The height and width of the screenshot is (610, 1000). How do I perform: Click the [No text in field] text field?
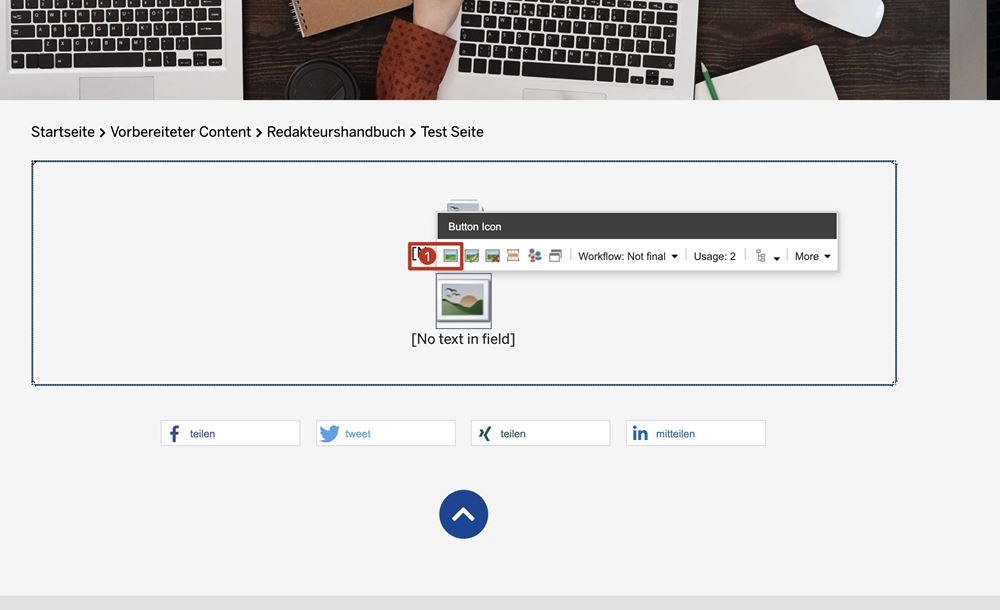point(463,339)
